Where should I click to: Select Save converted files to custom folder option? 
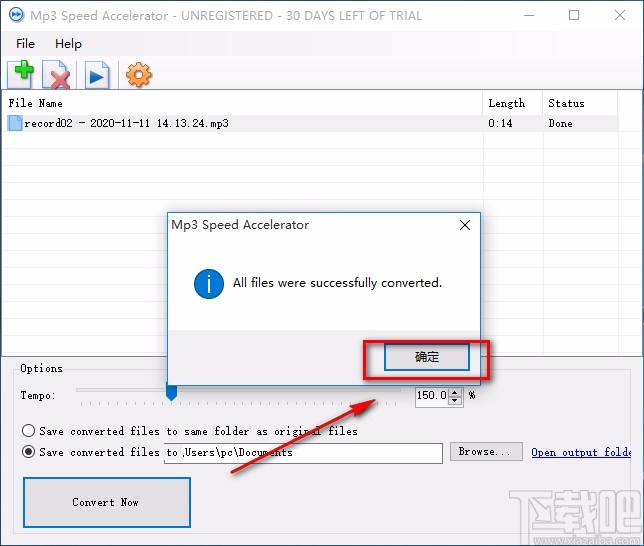pos(28,452)
